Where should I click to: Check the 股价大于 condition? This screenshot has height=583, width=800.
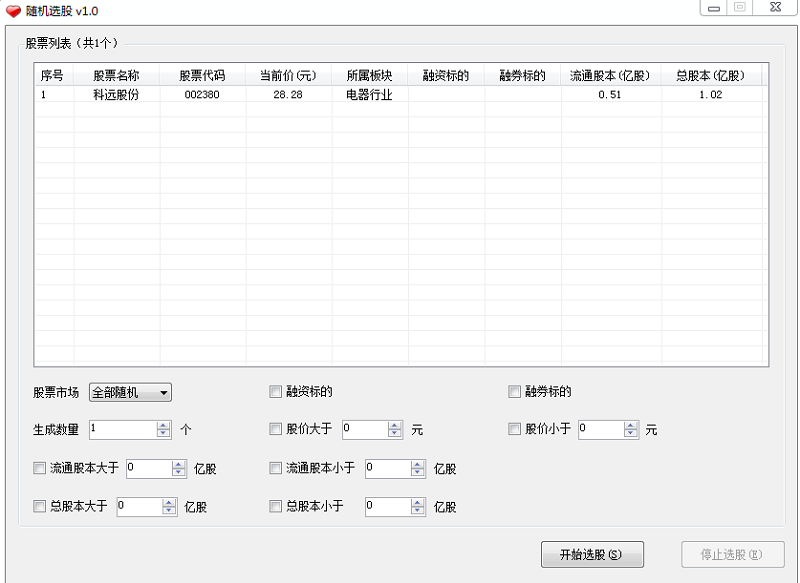click(x=276, y=429)
